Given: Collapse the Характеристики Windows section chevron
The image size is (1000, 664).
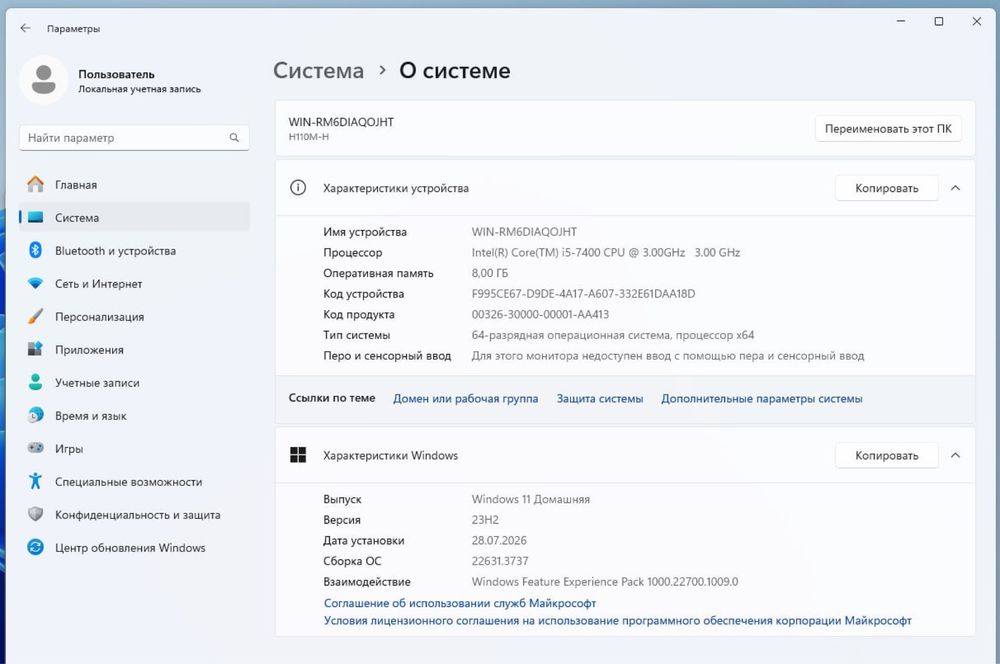Looking at the screenshot, I should tap(955, 455).
